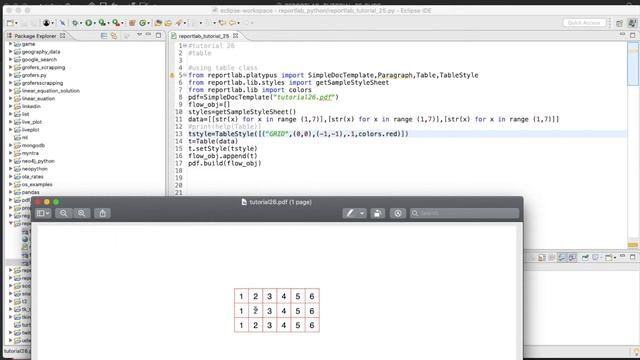Click table cell 4 in bottom row of PDF

click(284, 325)
